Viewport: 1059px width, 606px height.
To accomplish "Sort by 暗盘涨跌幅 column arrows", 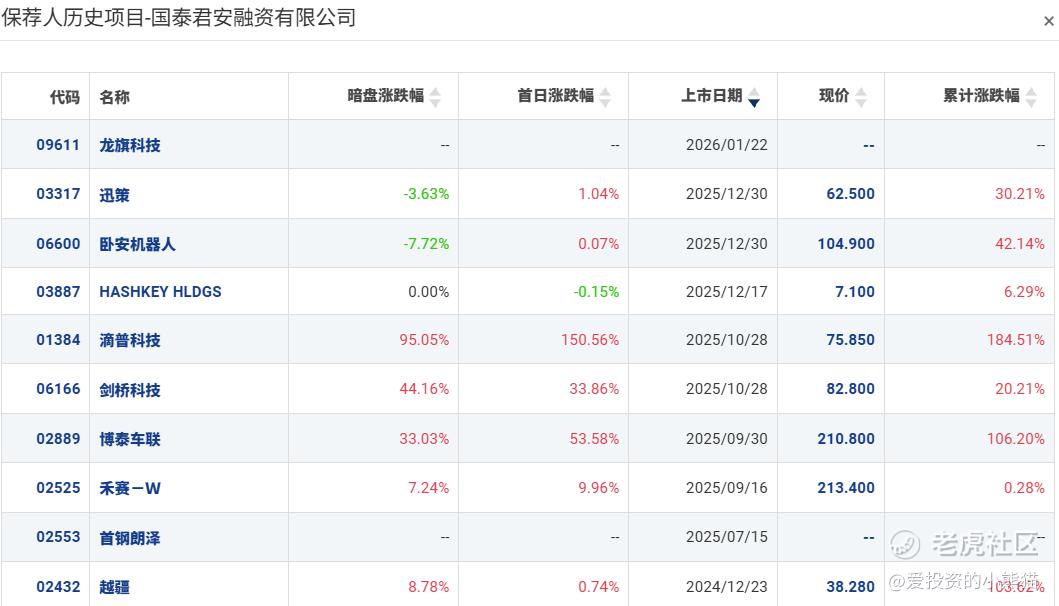I will click(435, 97).
